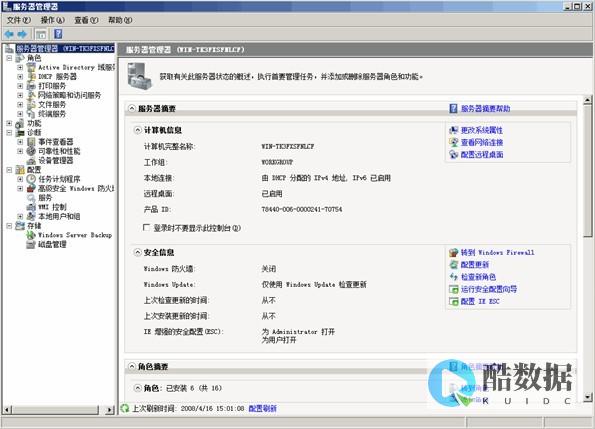Screen dimensions: 595x429
Task: Collapse the 配置 tree node
Action: coord(9,170)
